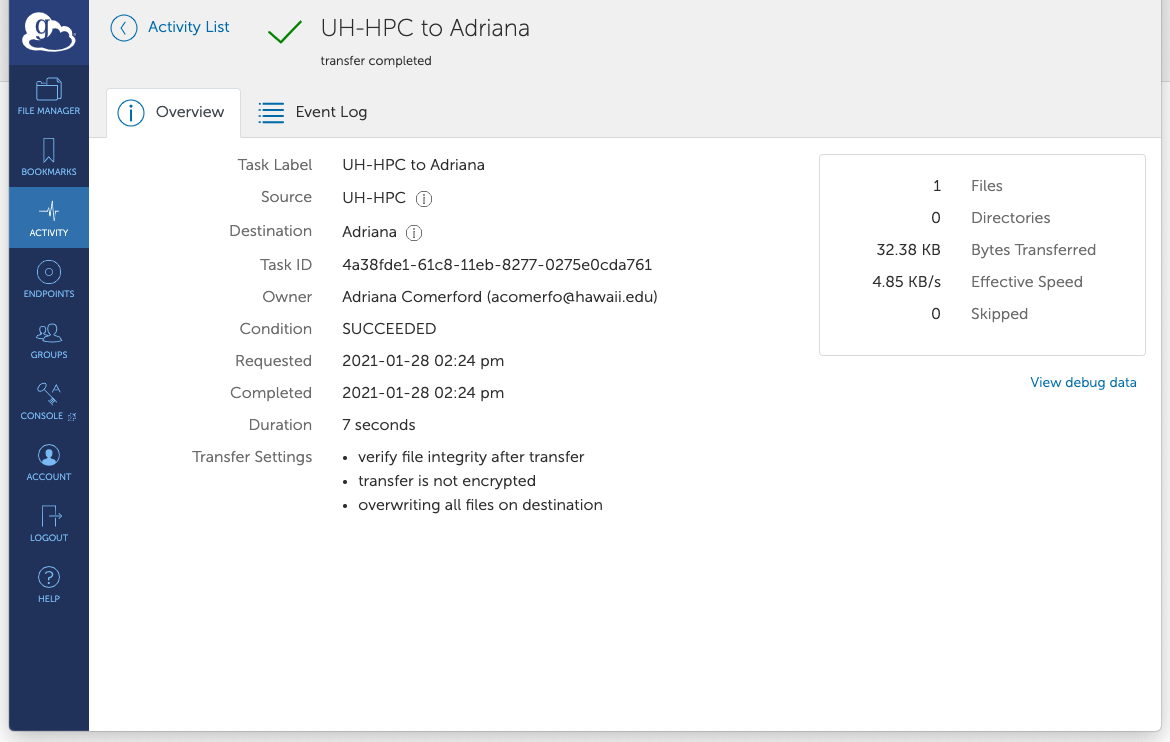
Task: Switch to the Event Log tab
Action: pos(313,112)
